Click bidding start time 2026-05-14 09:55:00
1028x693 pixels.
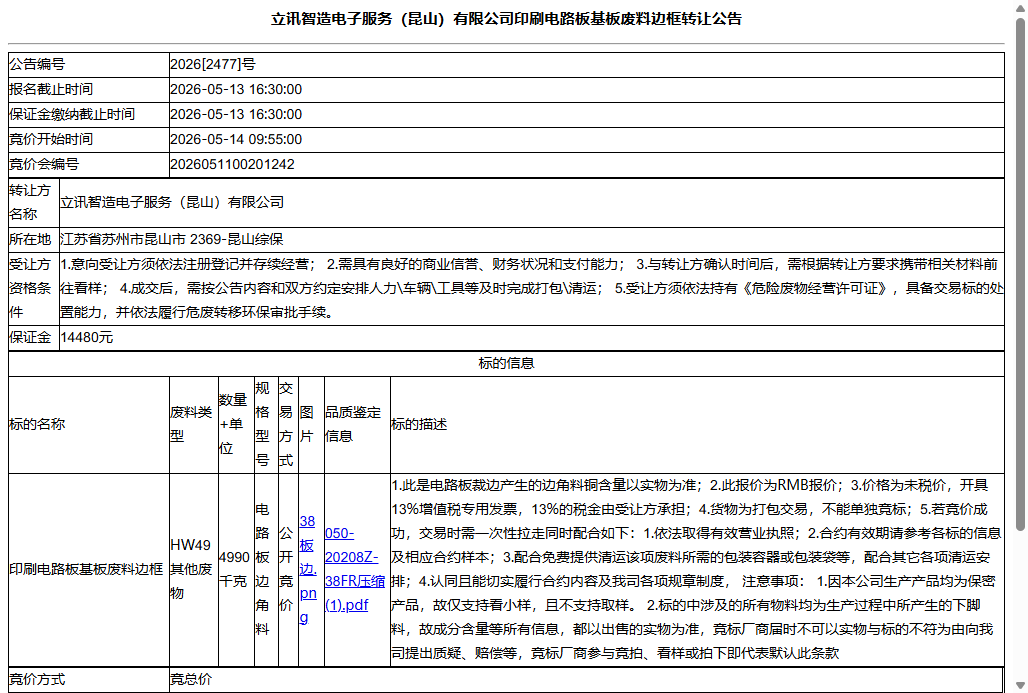tap(236, 139)
